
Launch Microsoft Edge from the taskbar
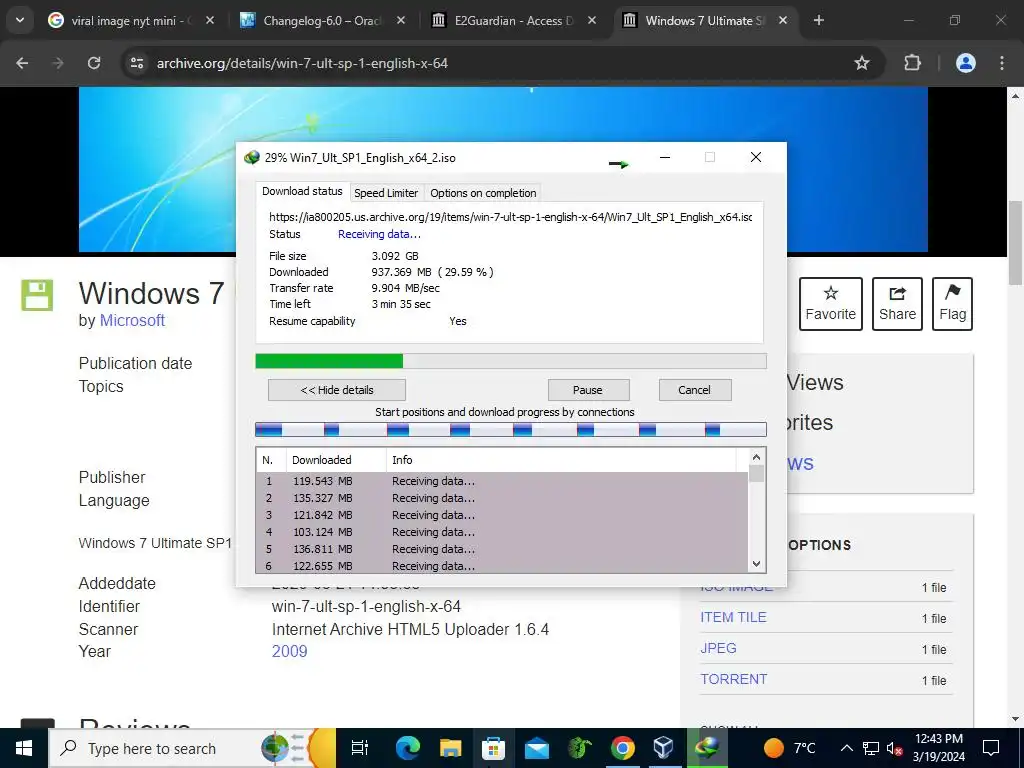tap(408, 748)
